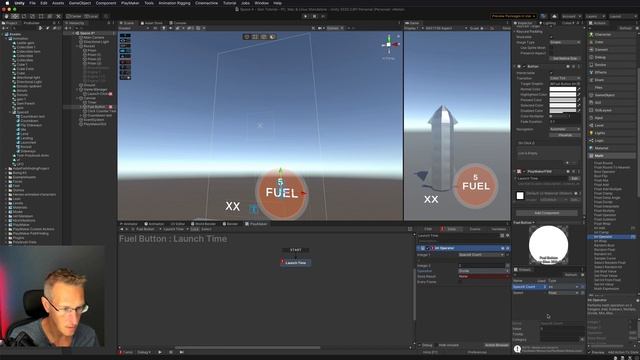This screenshot has width=640, height=360.
Task: Toggle the Debug checkbox in PlayMaker
Action: (420, 345)
